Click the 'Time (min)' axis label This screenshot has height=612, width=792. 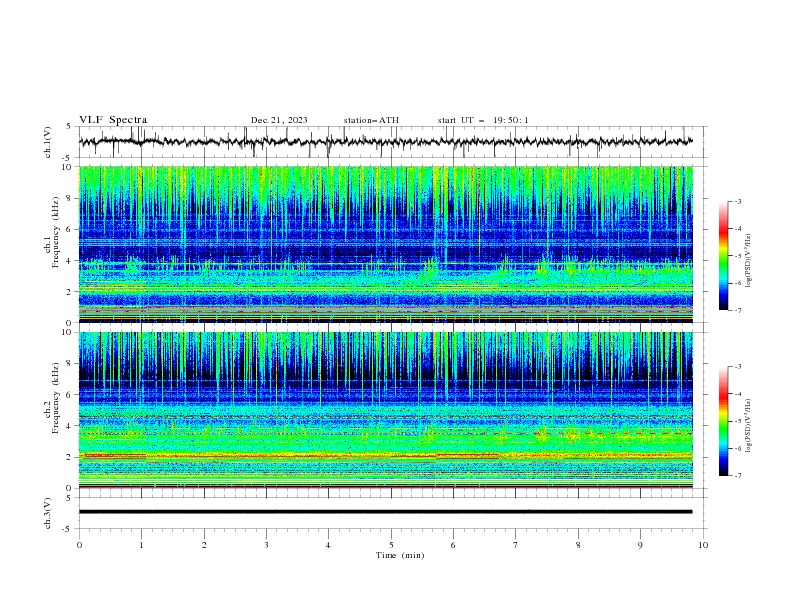coord(400,555)
